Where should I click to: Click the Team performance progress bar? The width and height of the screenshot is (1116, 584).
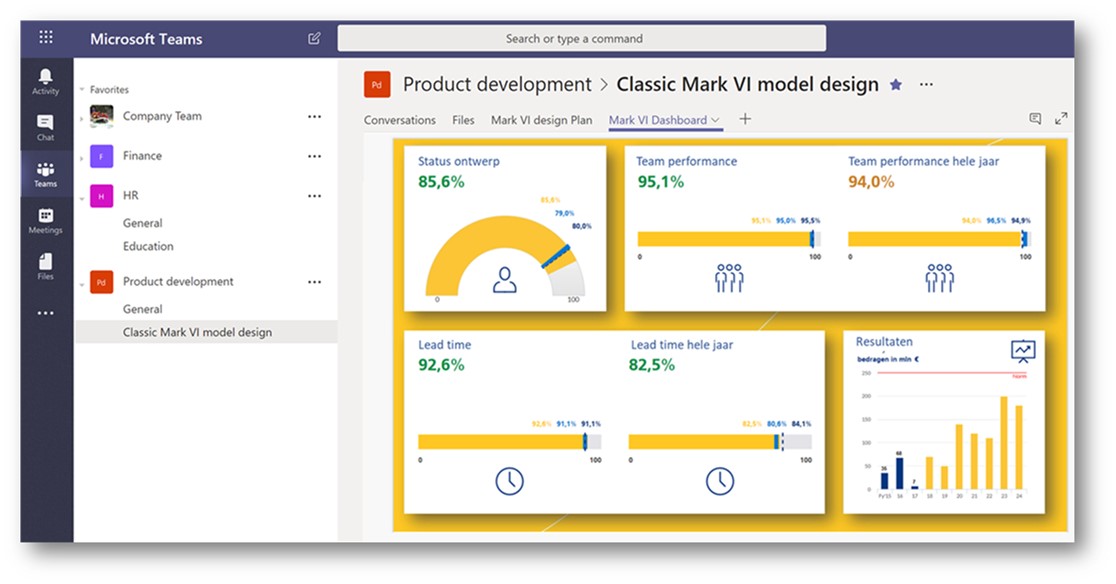pyautogui.click(x=729, y=239)
